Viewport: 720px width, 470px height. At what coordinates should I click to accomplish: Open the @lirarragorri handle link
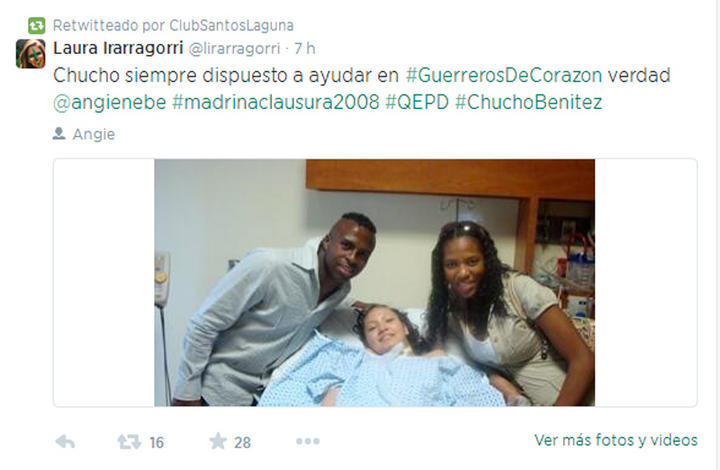pyautogui.click(x=234, y=49)
